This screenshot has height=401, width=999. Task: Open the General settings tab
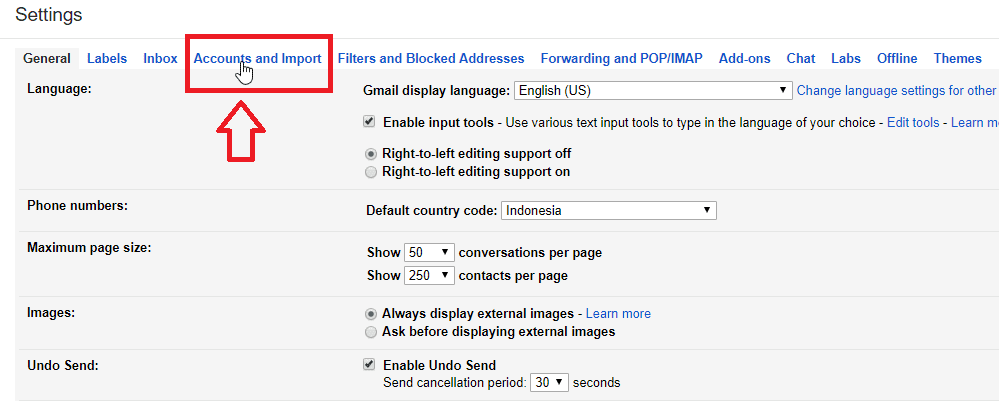point(47,59)
